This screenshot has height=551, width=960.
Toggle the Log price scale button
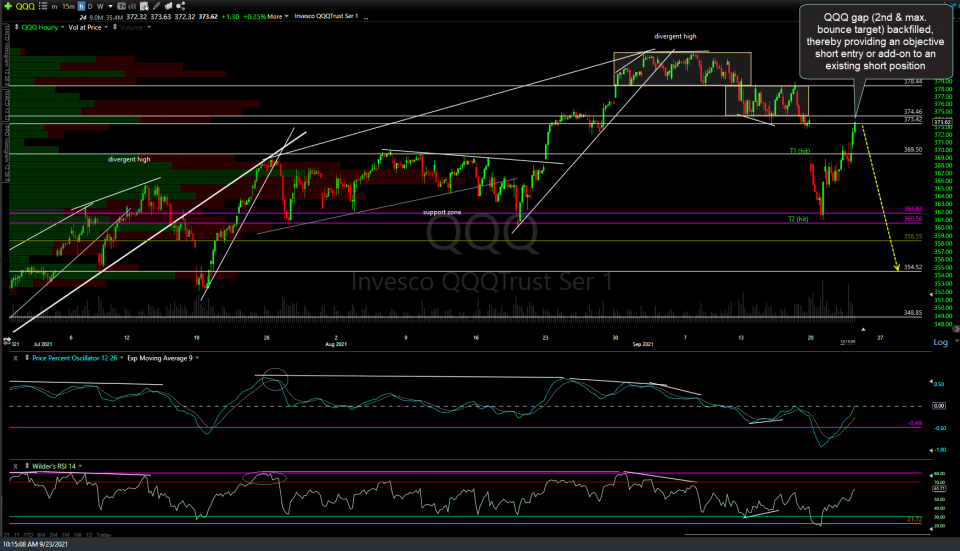pos(940,342)
